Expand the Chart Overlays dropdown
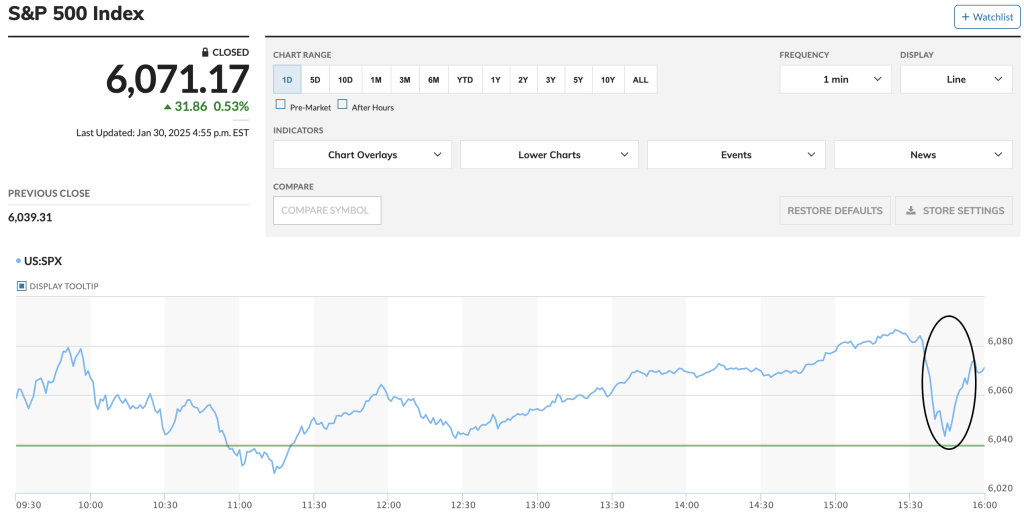Image resolution: width=1024 pixels, height=515 pixels. (362, 155)
